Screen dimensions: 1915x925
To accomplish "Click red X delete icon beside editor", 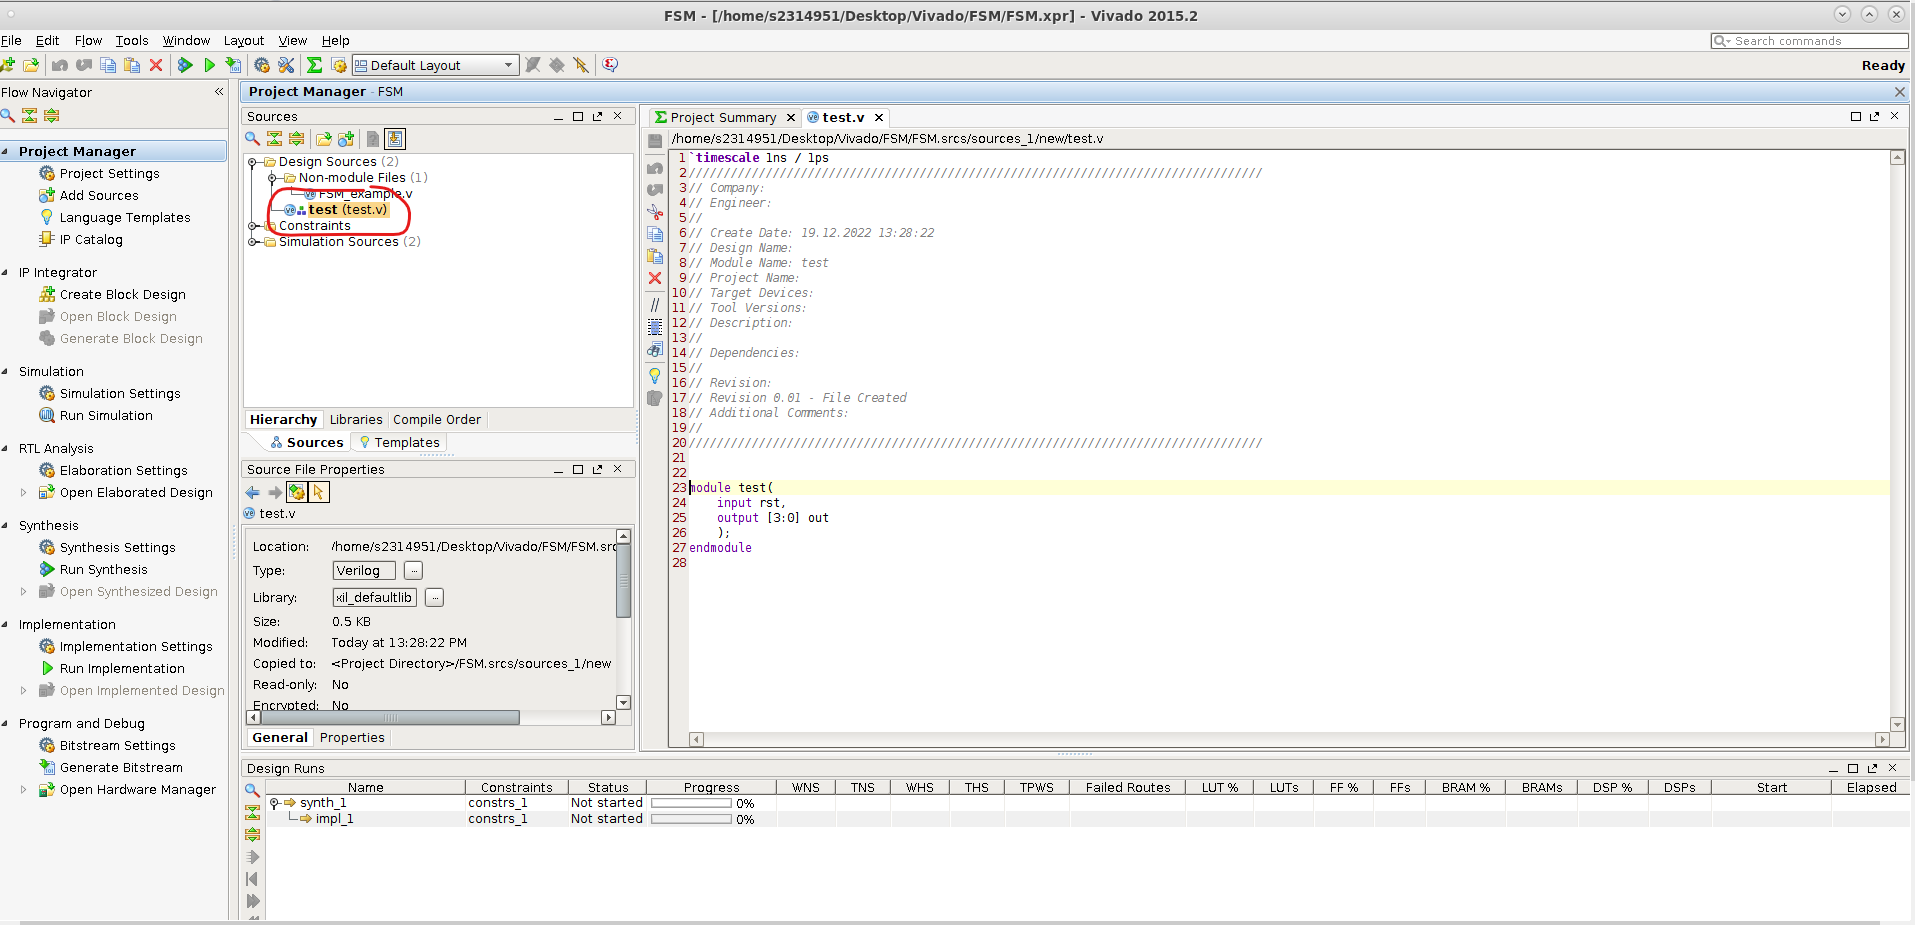I will (655, 278).
